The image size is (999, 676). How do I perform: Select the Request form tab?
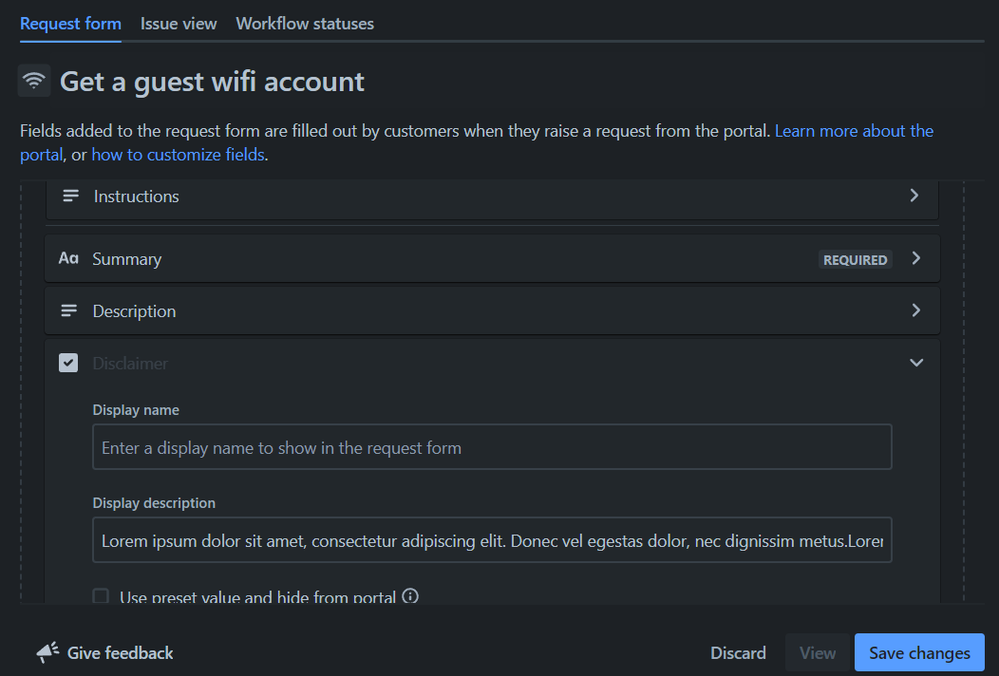click(x=70, y=23)
